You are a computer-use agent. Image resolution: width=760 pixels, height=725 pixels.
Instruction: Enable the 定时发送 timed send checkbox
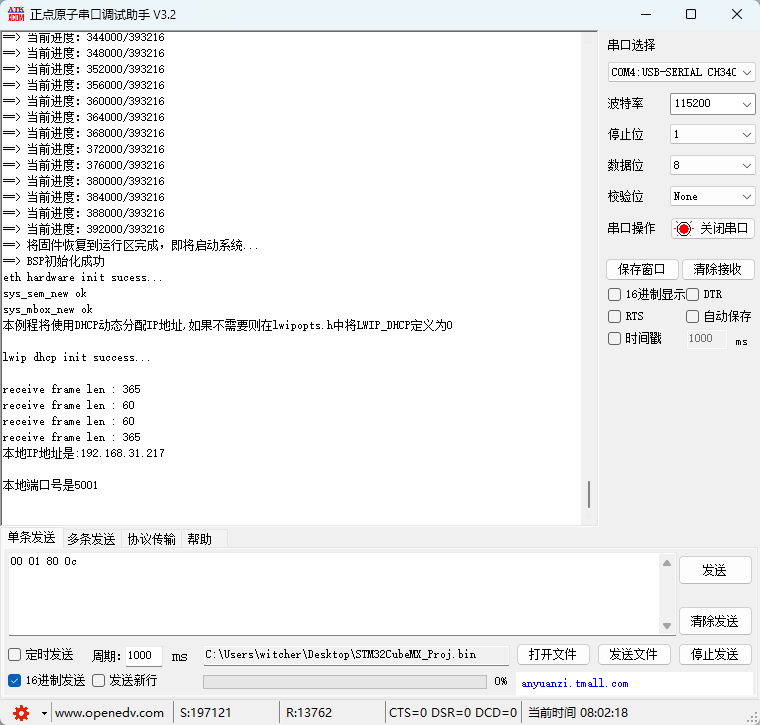15,655
